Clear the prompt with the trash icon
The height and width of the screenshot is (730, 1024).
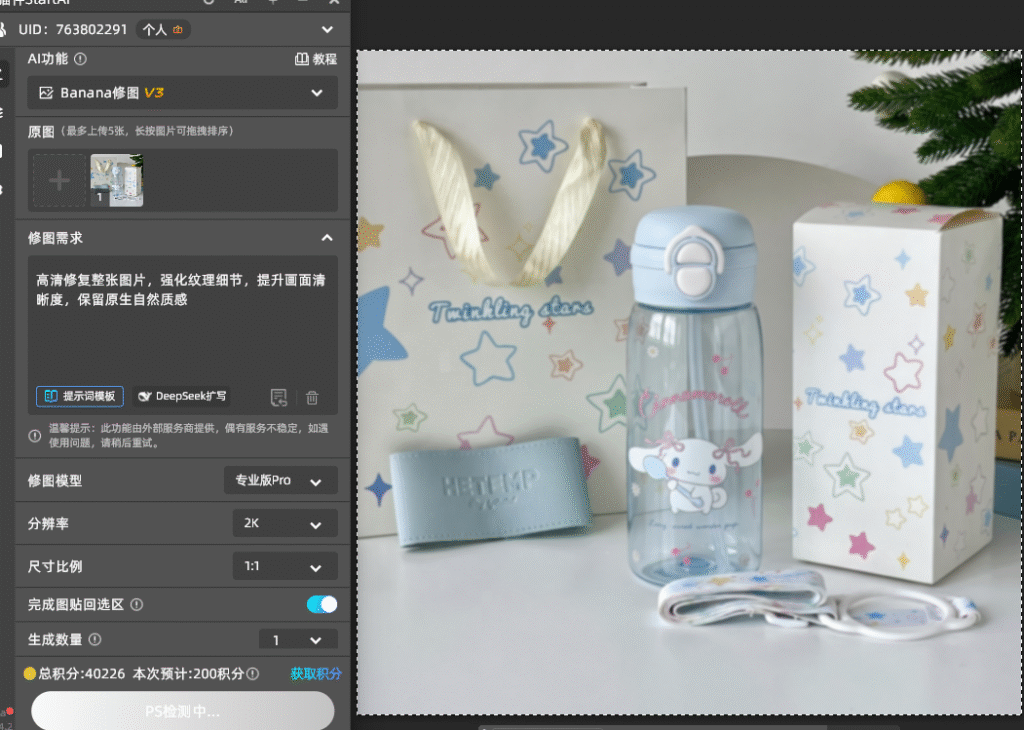pyautogui.click(x=312, y=397)
